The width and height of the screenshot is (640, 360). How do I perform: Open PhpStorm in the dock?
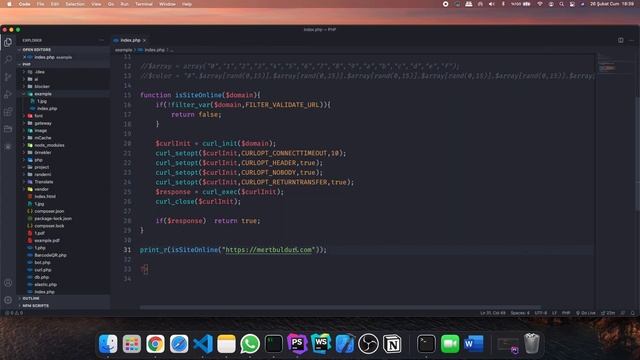click(297, 344)
